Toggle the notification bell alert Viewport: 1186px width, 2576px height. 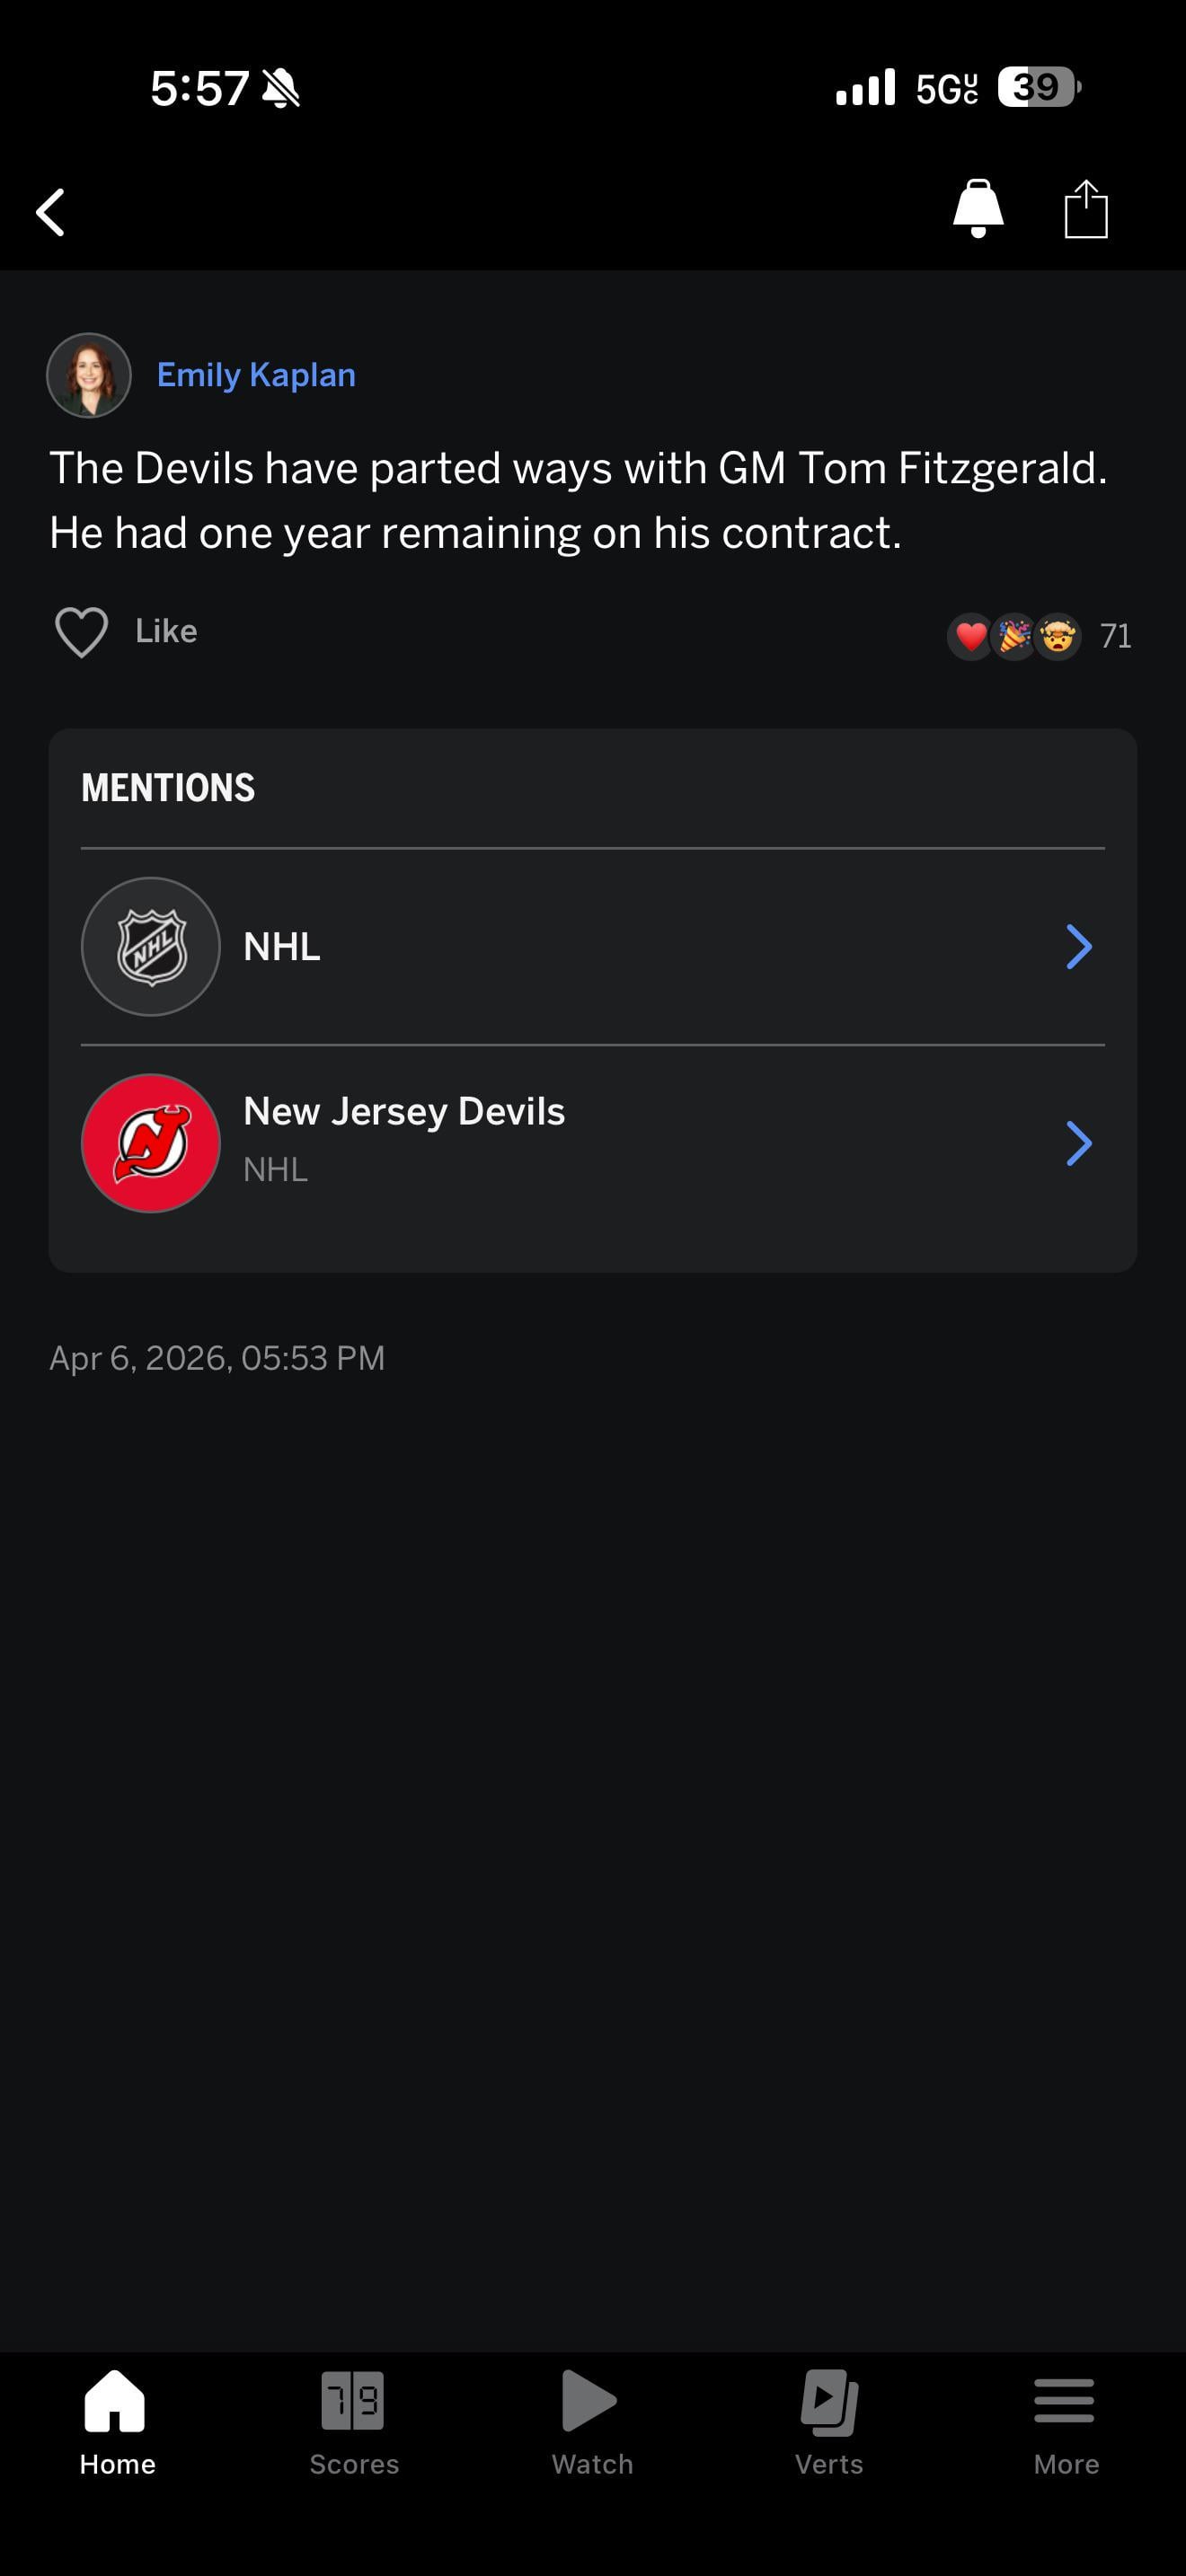(978, 208)
